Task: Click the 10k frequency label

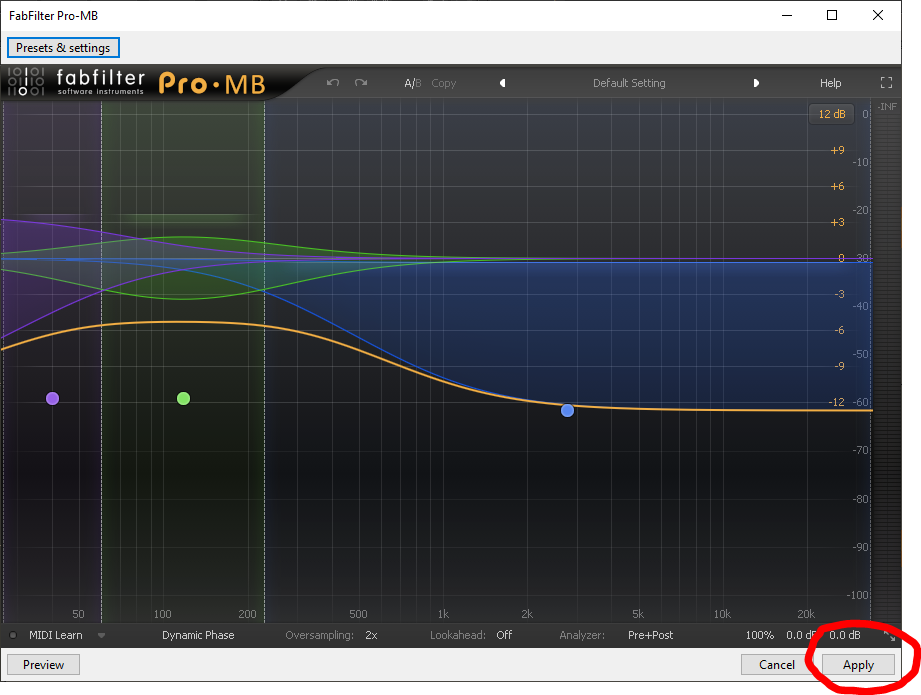Action: (722, 614)
